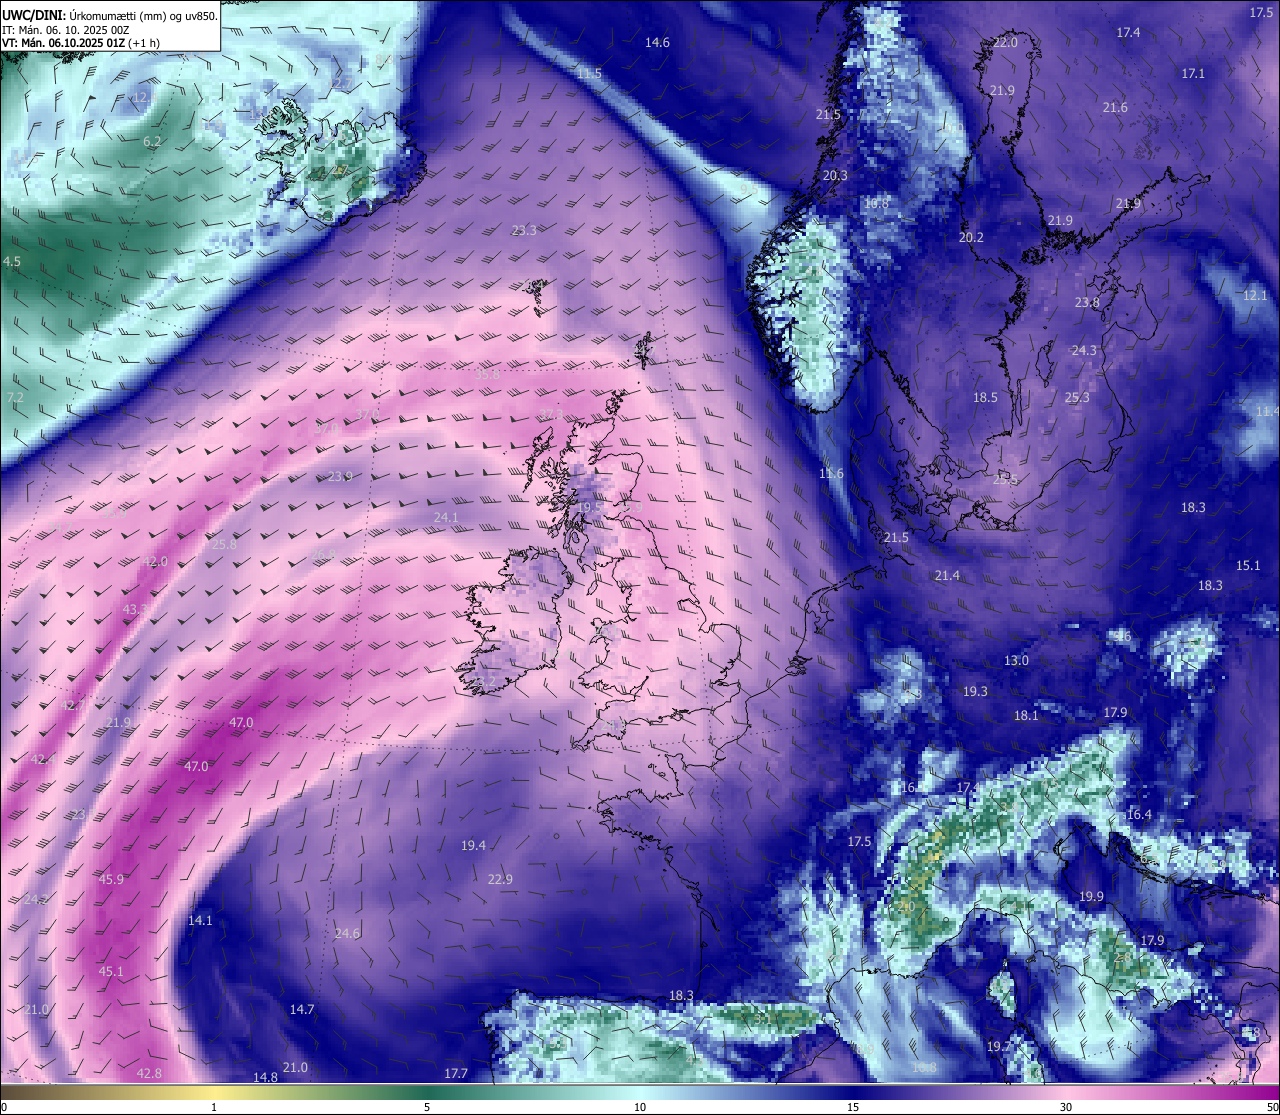Click the 42.7 value label

73,706
